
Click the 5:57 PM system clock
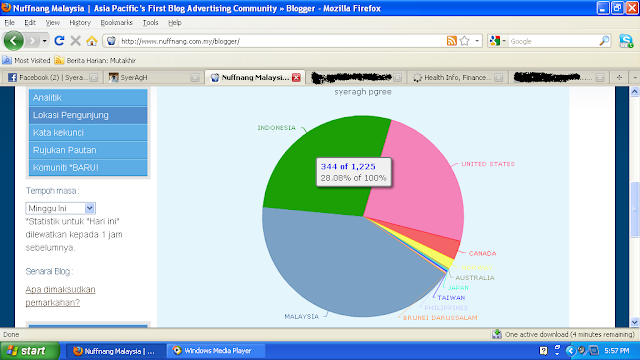click(616, 351)
